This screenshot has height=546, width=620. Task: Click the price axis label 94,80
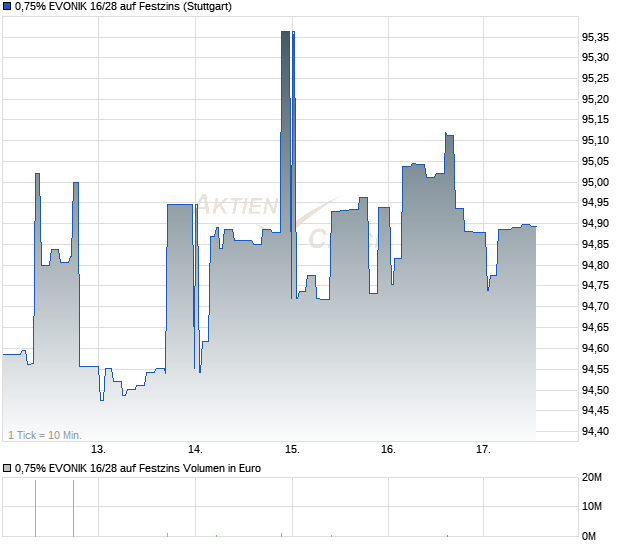[x=595, y=265]
